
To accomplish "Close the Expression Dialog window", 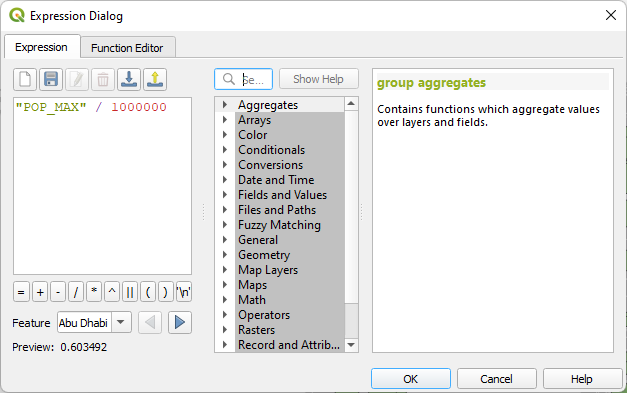I will pos(611,15).
